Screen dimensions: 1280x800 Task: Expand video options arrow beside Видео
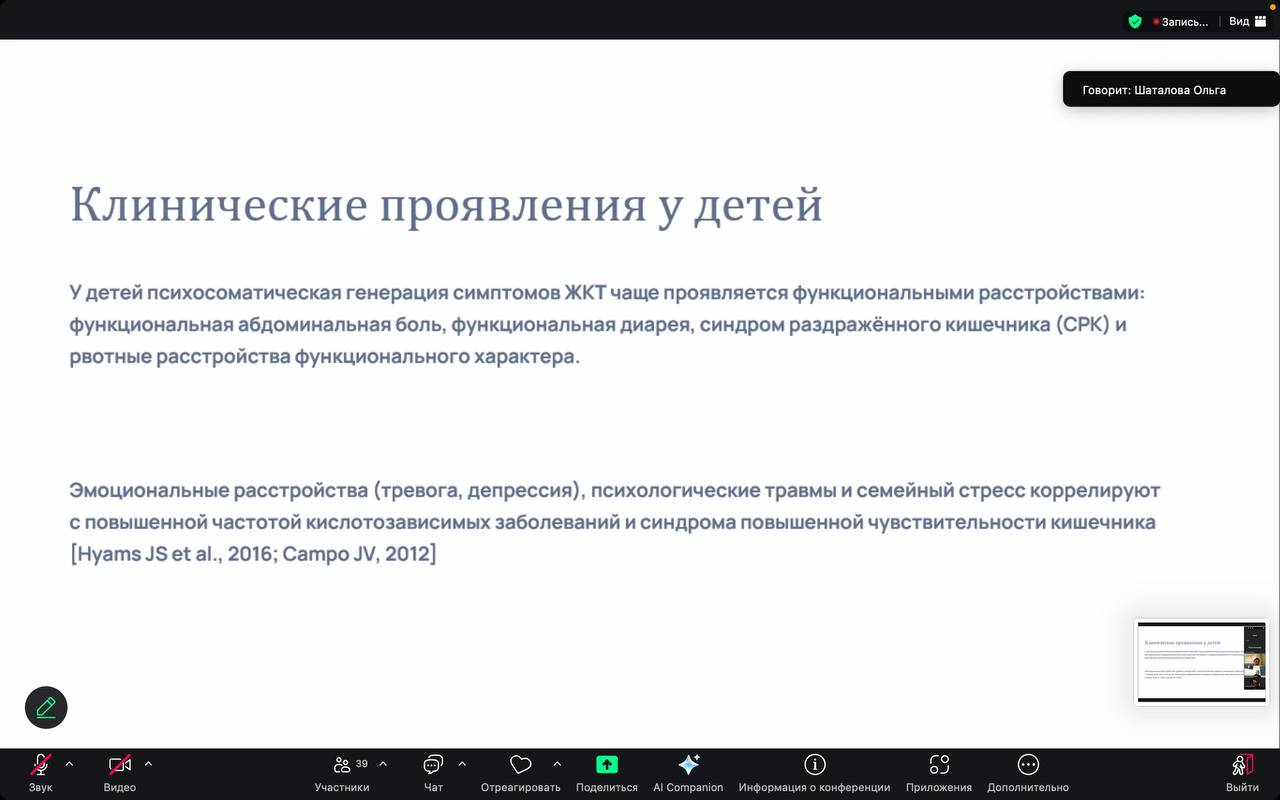tap(148, 764)
